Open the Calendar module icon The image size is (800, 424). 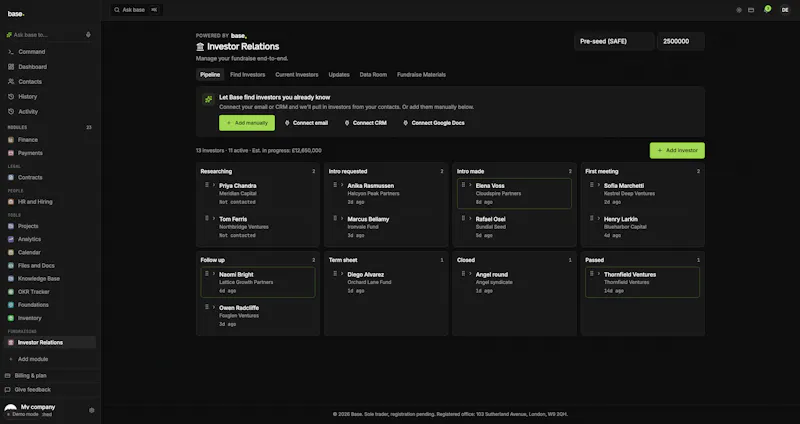point(11,253)
